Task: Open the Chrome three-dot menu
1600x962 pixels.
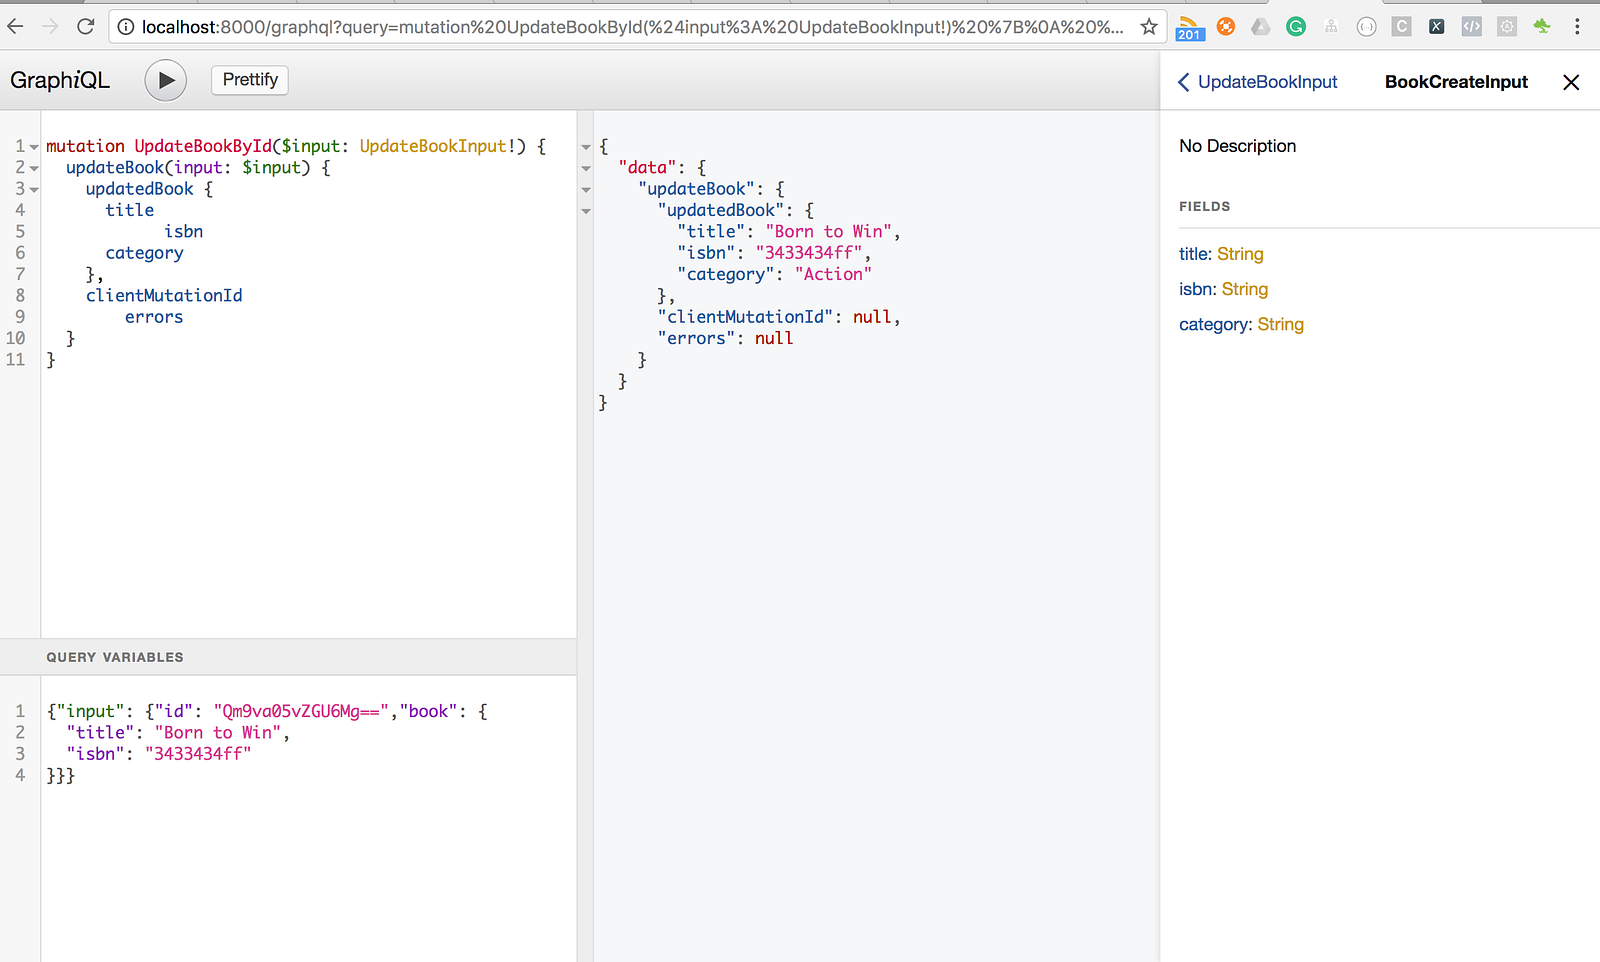Action: (1577, 27)
